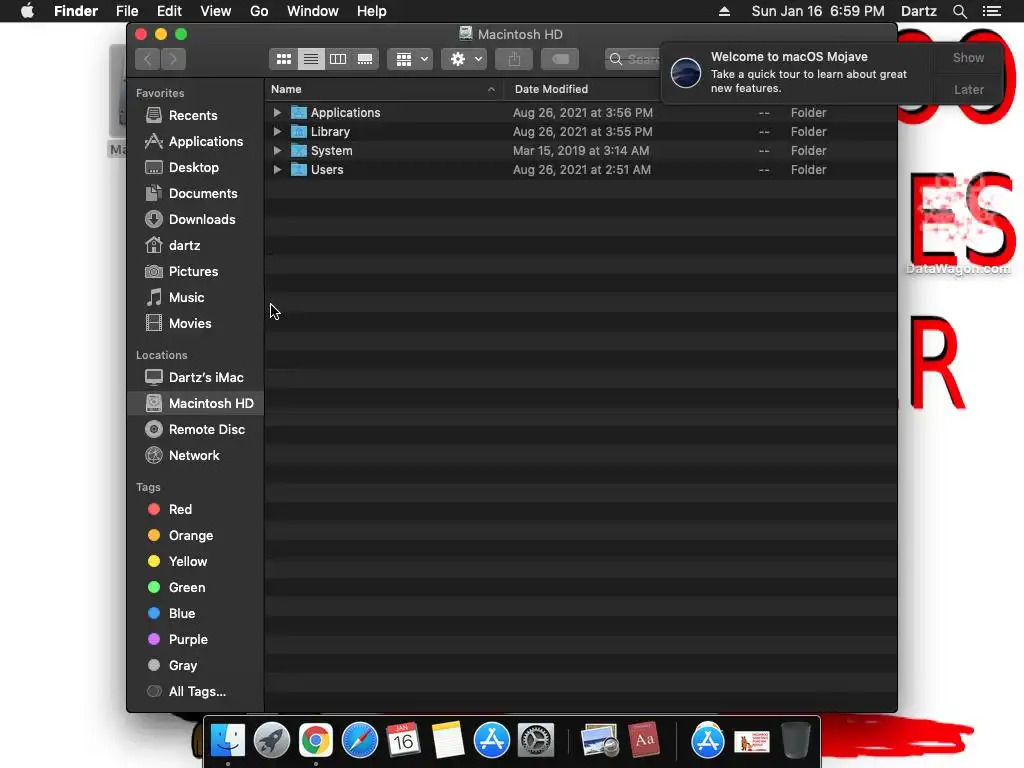Launch Google Chrome from the Dock
The height and width of the screenshot is (768, 1024).
315,741
